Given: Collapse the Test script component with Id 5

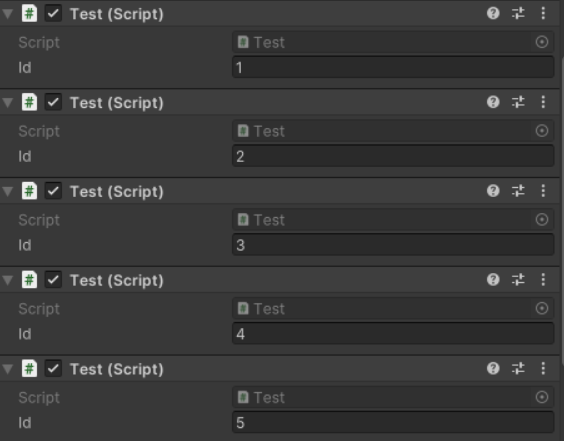Looking at the screenshot, I should point(8,369).
